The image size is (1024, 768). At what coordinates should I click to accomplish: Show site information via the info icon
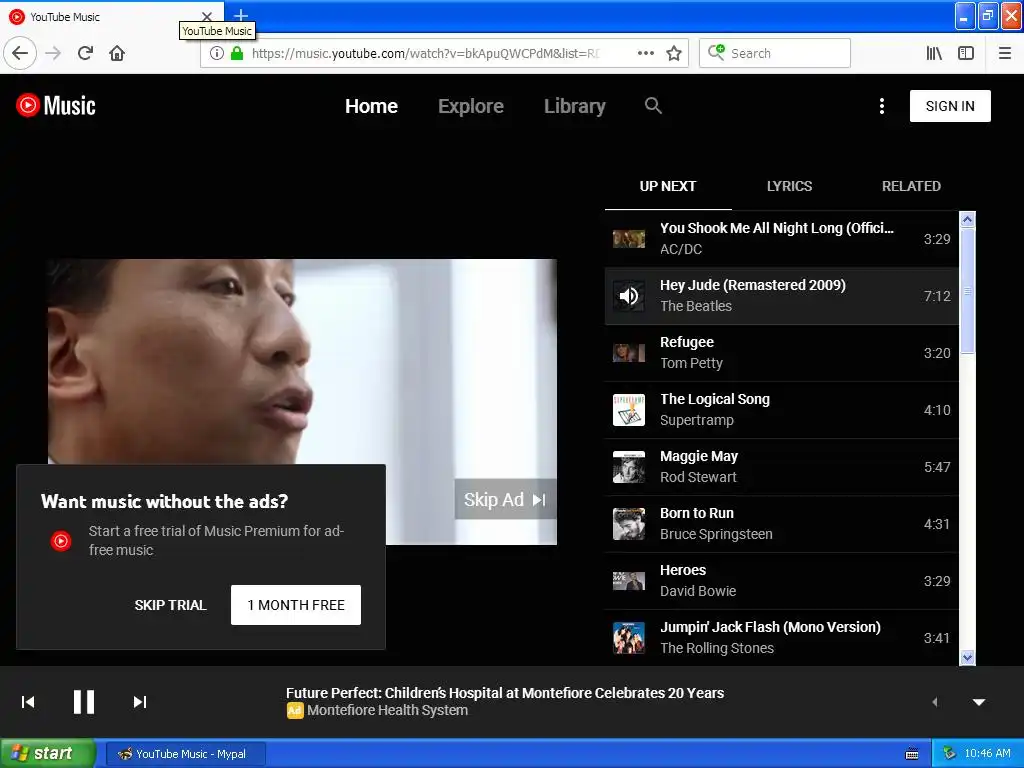coord(217,53)
